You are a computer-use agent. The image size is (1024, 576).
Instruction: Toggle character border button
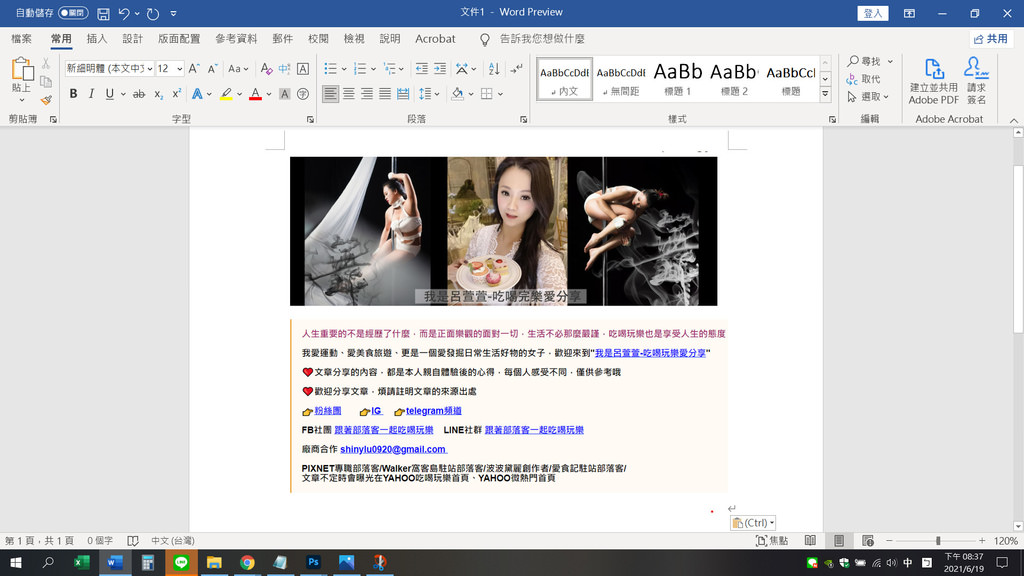[302, 69]
